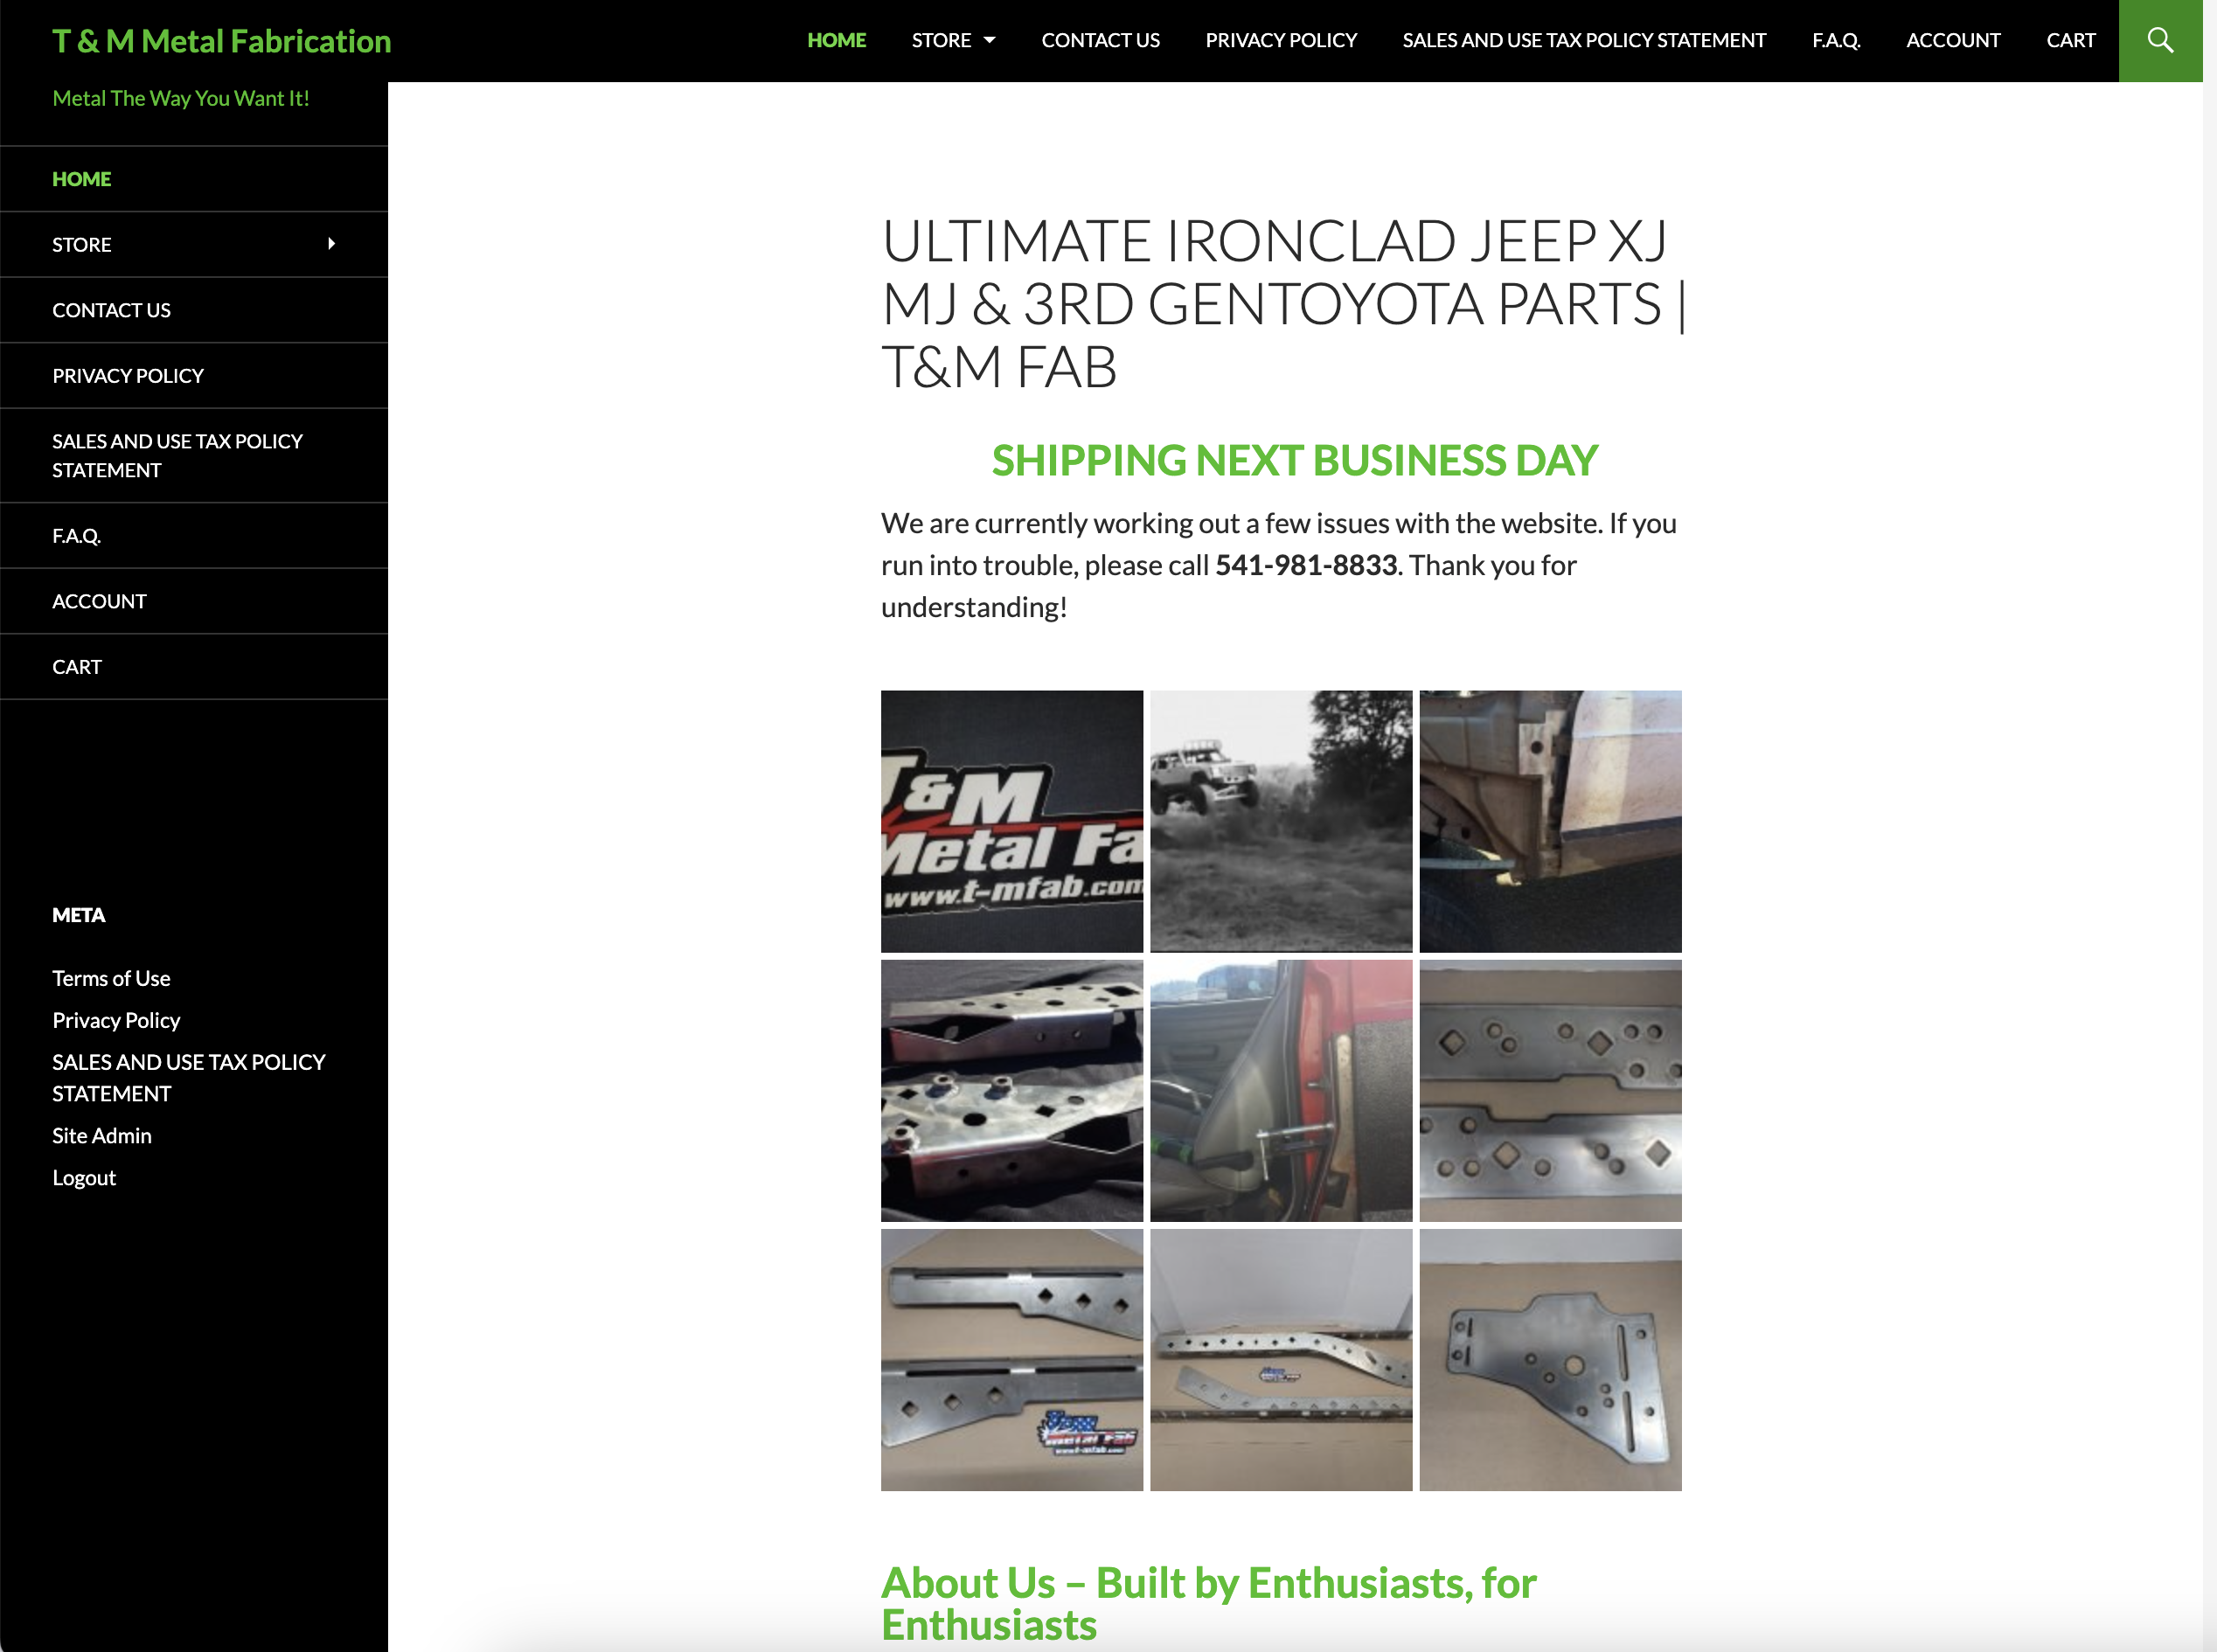Click the T & M Metal Fabrication site title

tap(221, 40)
